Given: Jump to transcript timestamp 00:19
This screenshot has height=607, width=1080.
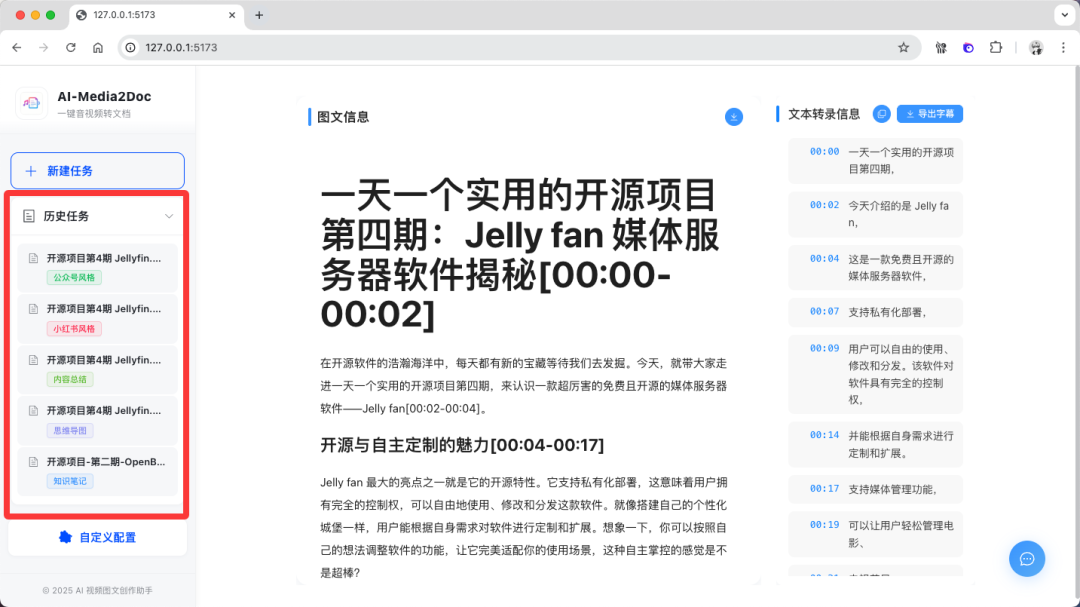Looking at the screenshot, I should coord(824,524).
